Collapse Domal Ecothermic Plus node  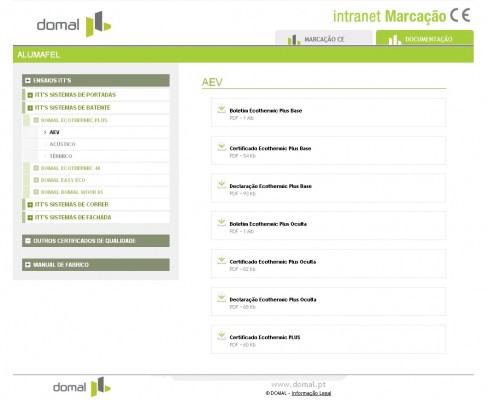[36, 120]
